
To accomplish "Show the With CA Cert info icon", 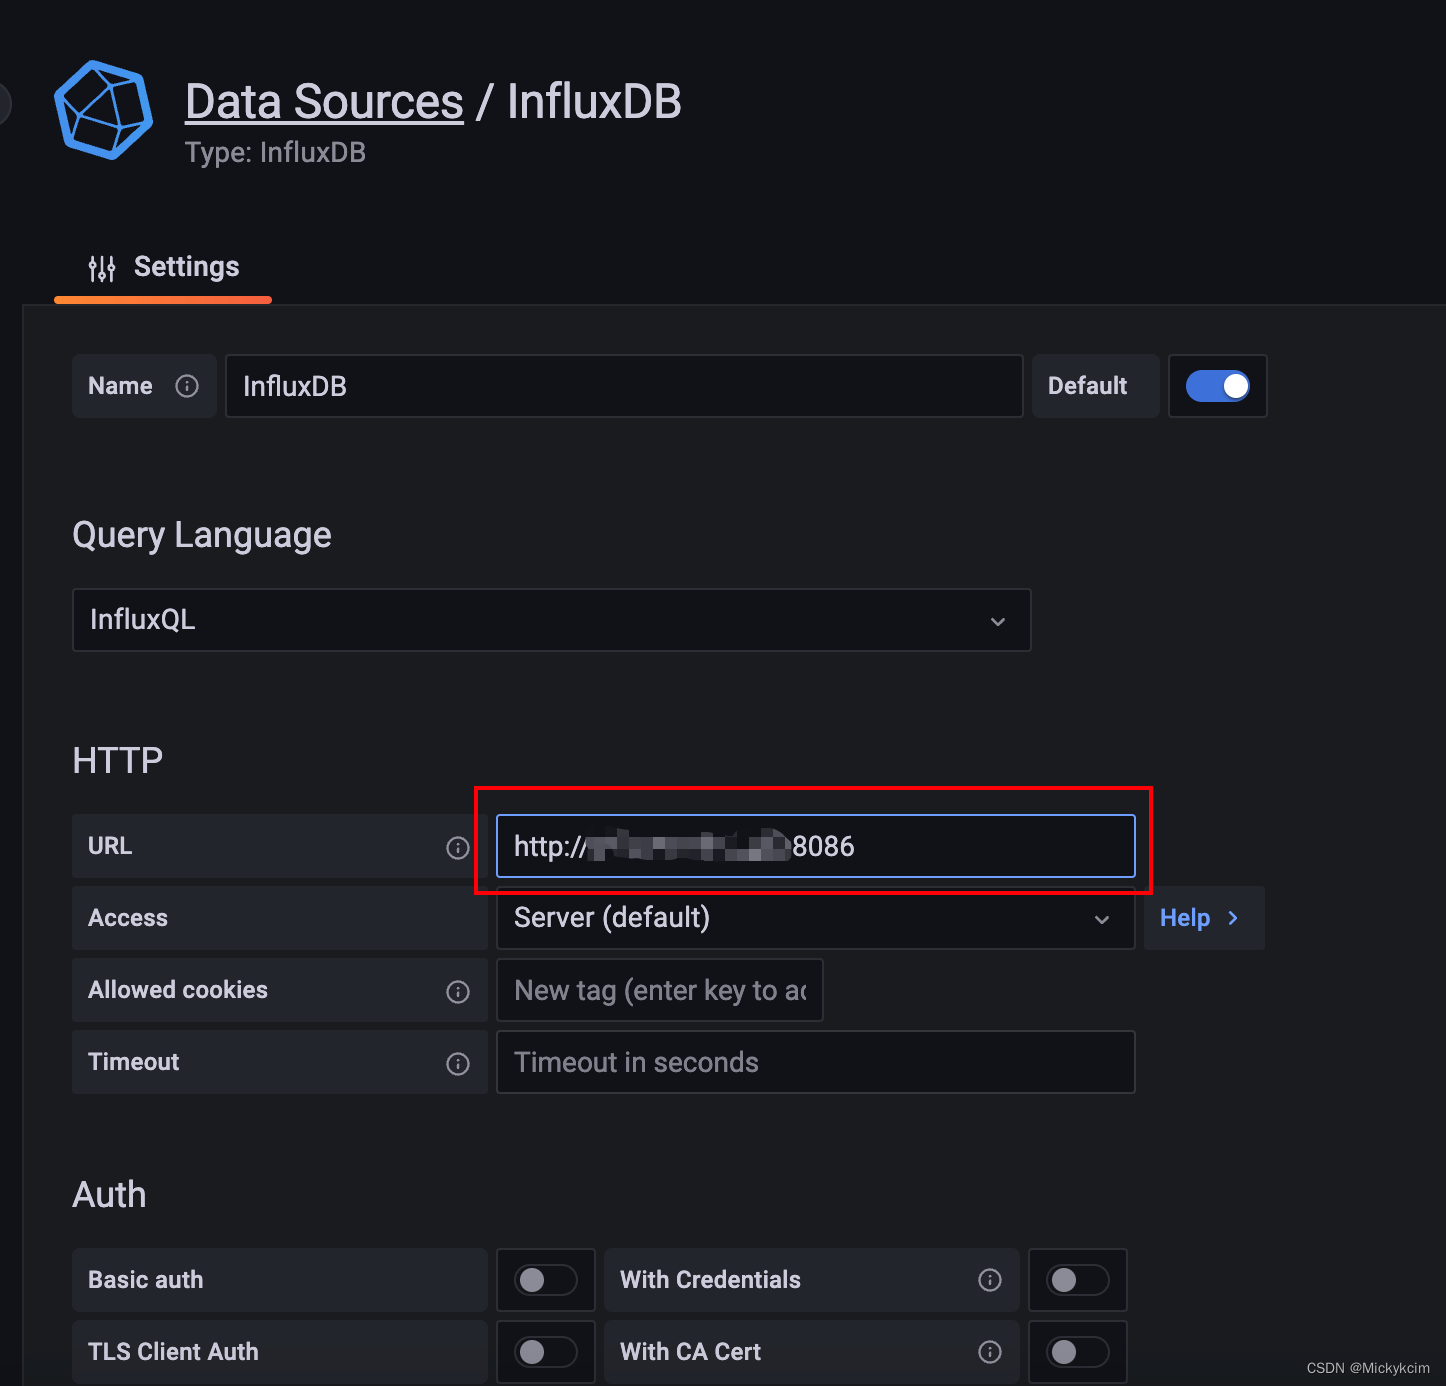I will click(x=990, y=1352).
